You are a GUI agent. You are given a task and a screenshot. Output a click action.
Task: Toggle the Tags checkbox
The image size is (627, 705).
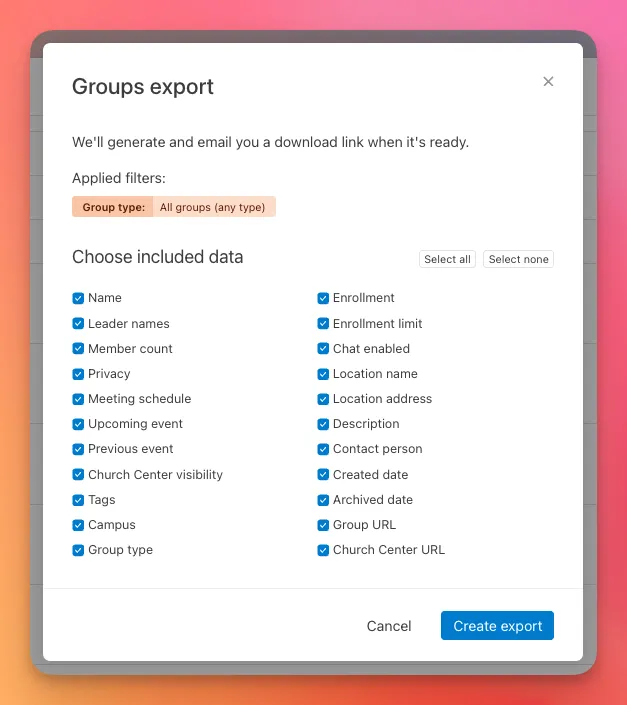78,500
